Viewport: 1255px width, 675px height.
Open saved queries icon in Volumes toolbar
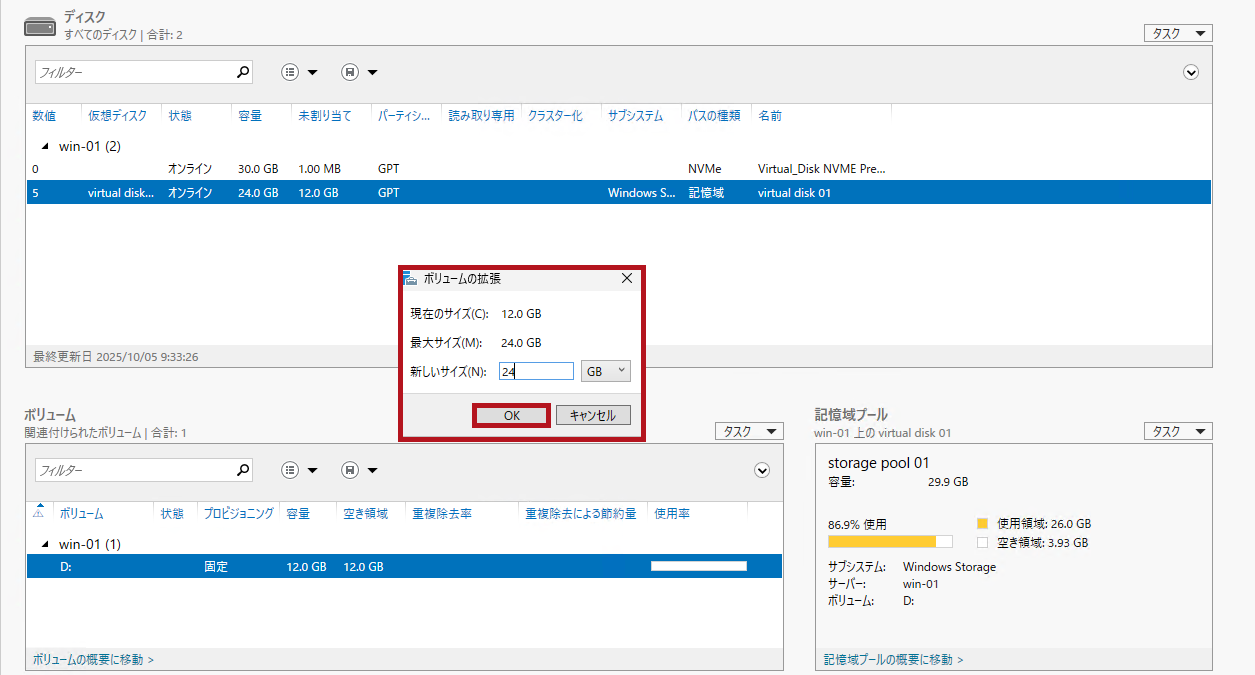coord(359,470)
